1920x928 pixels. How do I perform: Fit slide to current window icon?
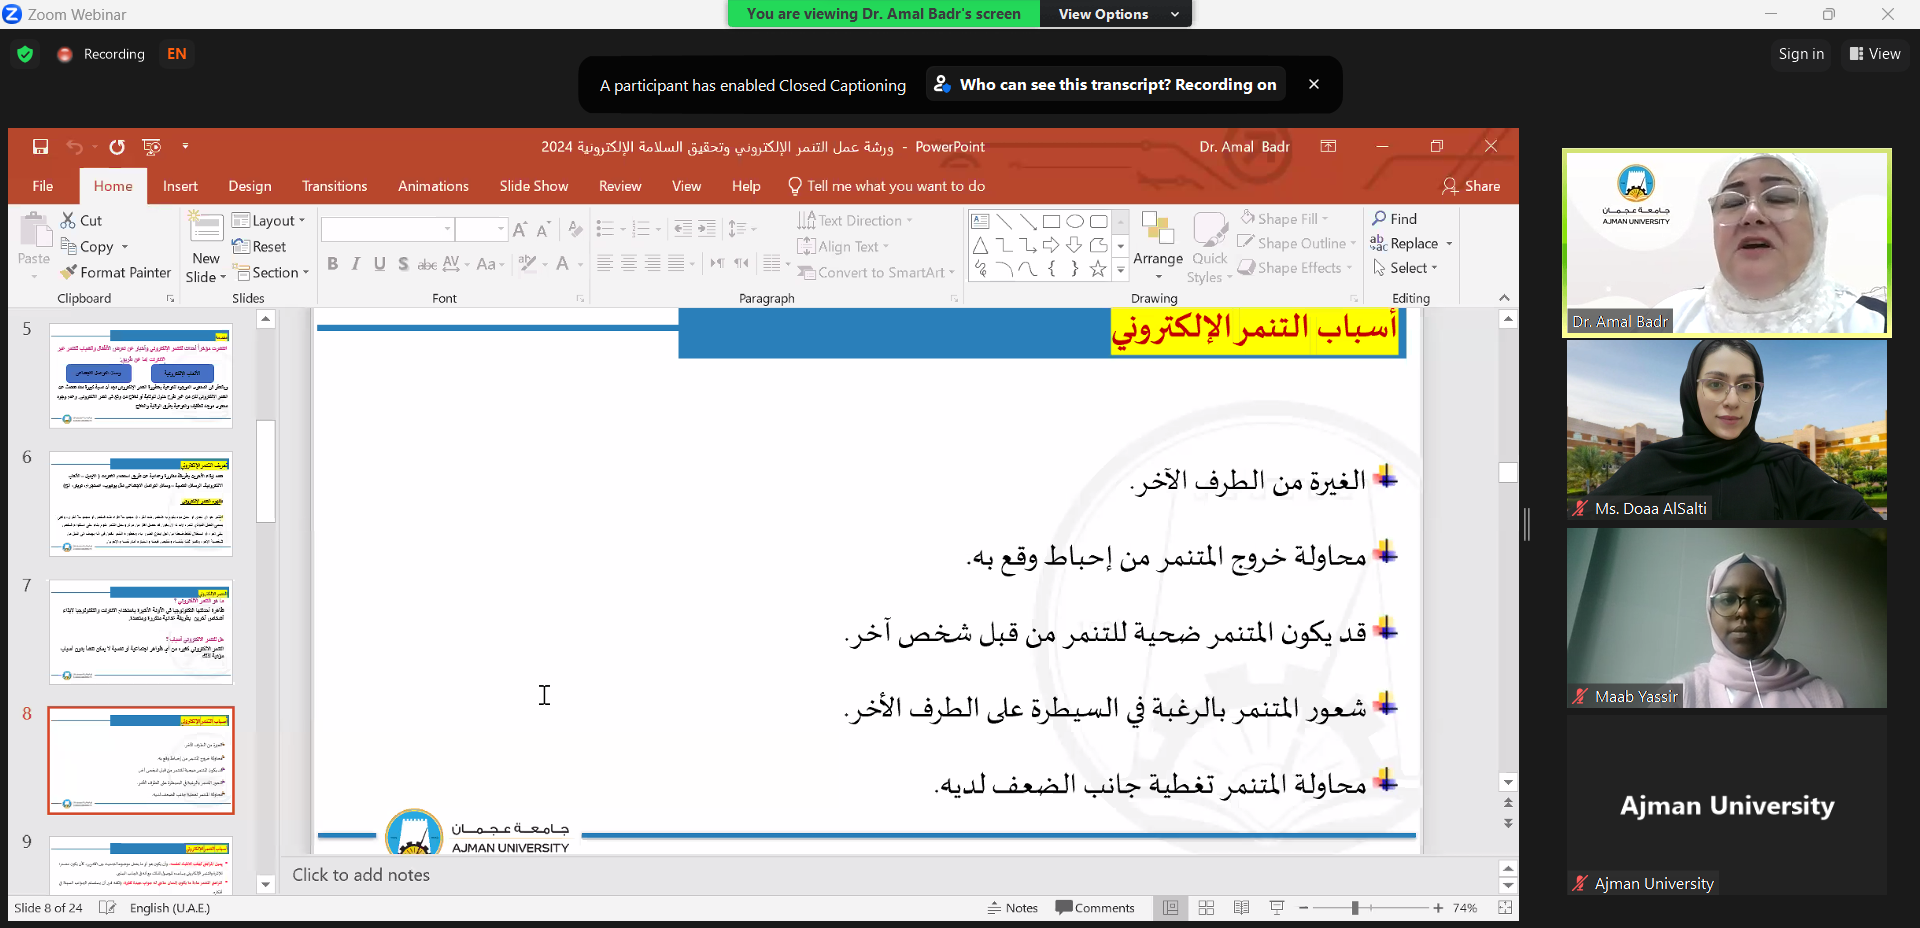(x=1505, y=908)
